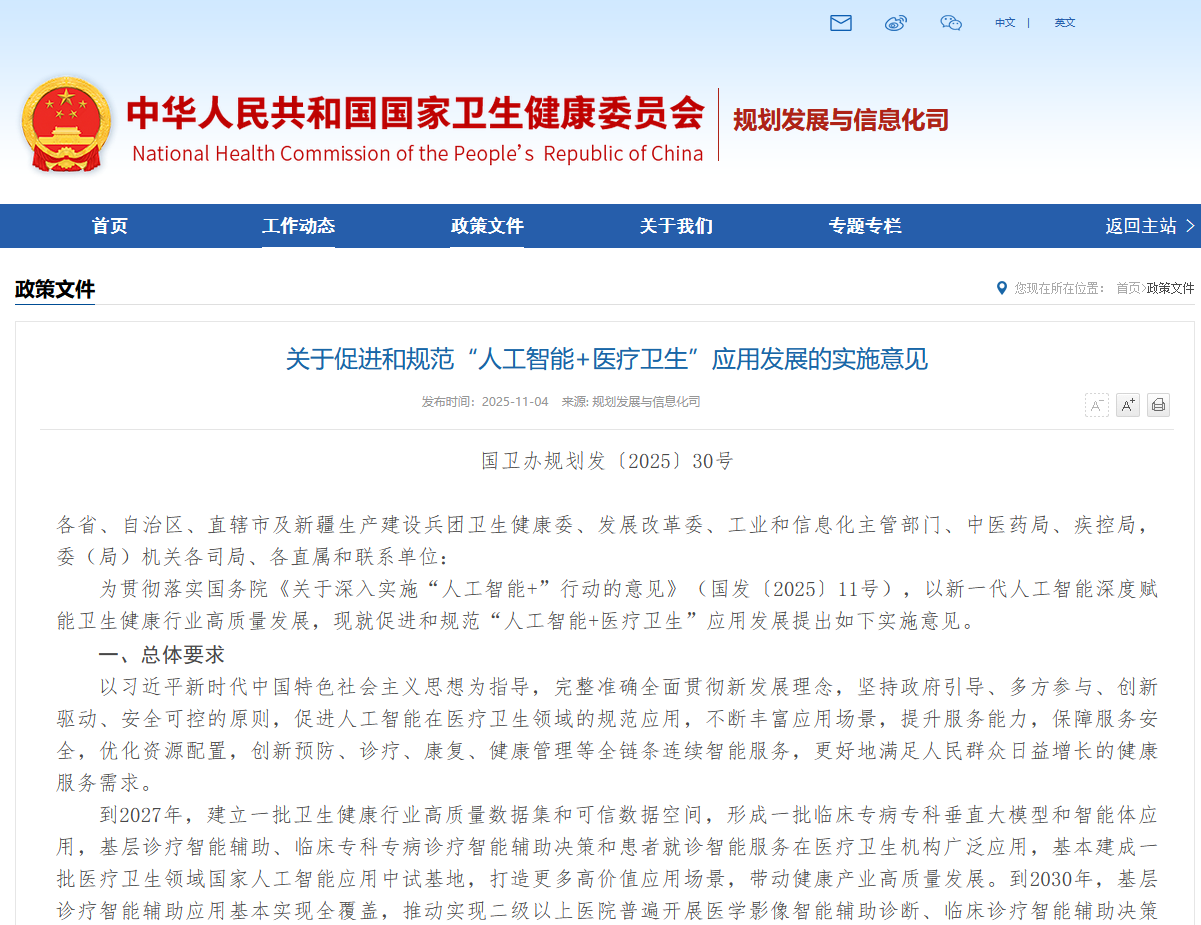The height and width of the screenshot is (925, 1201).
Task: Switch language to 中文
Action: (1005, 23)
